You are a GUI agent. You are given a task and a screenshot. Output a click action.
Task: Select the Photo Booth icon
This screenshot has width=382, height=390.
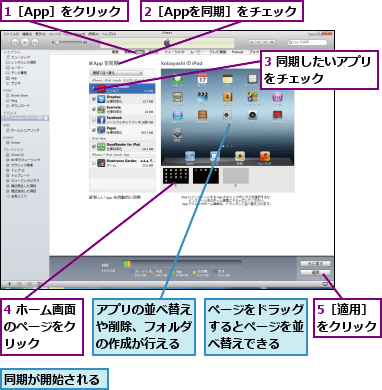(277, 115)
